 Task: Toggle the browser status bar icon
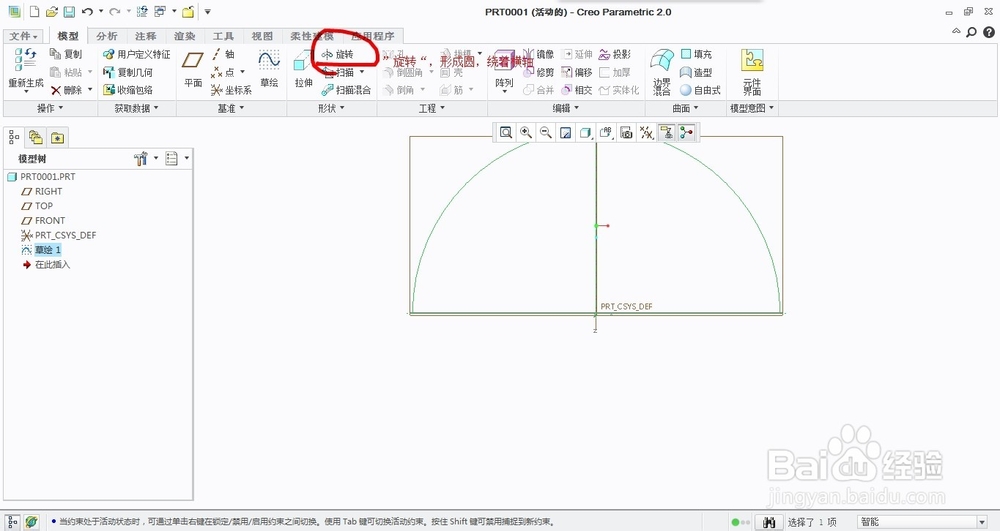[x=31, y=522]
